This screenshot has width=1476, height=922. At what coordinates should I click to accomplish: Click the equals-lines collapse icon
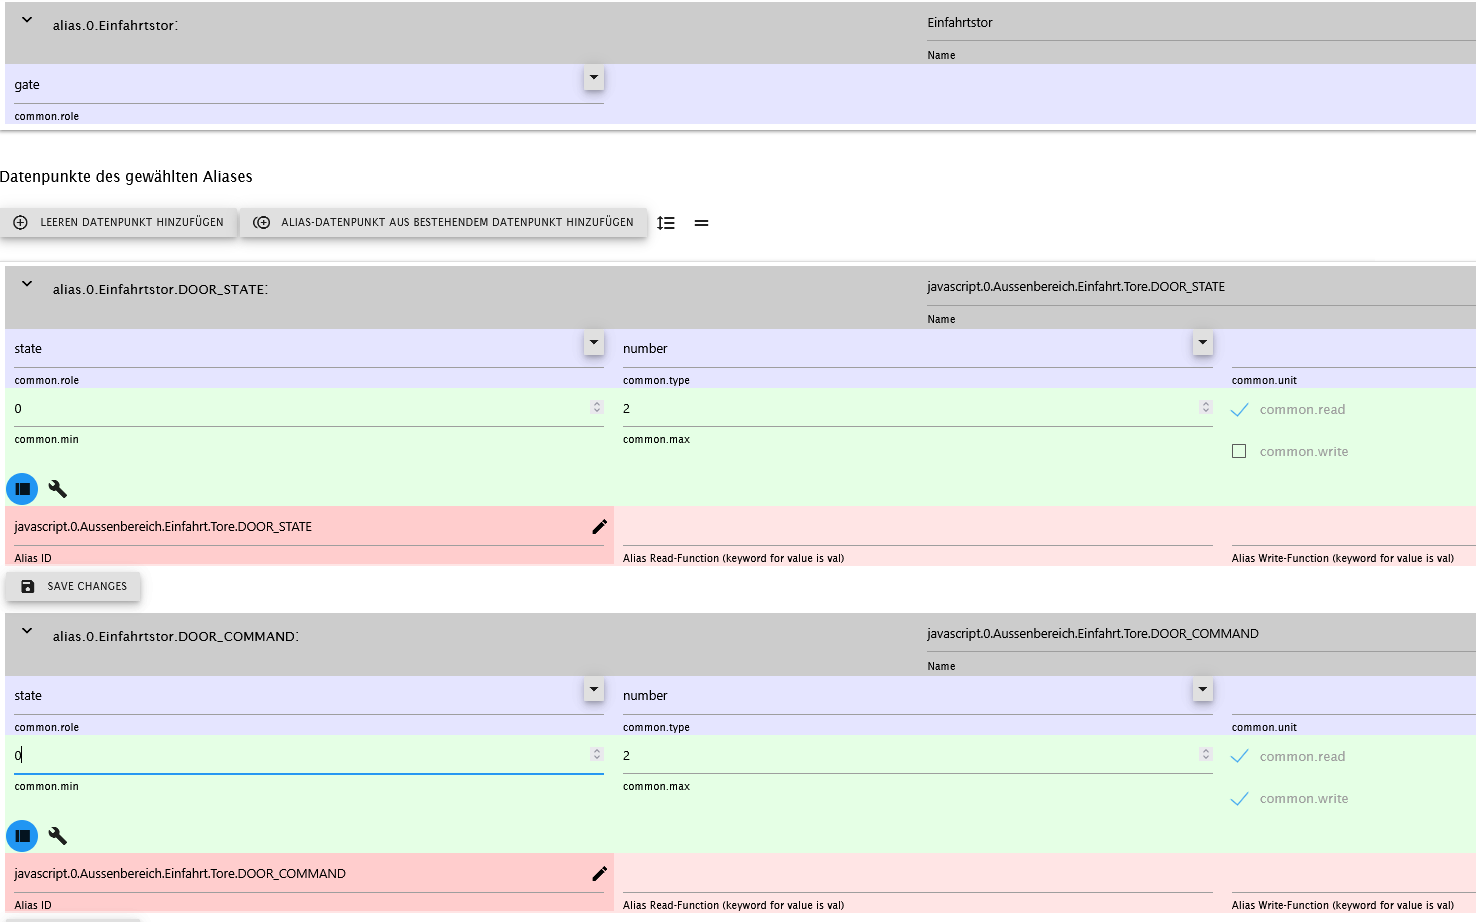701,223
